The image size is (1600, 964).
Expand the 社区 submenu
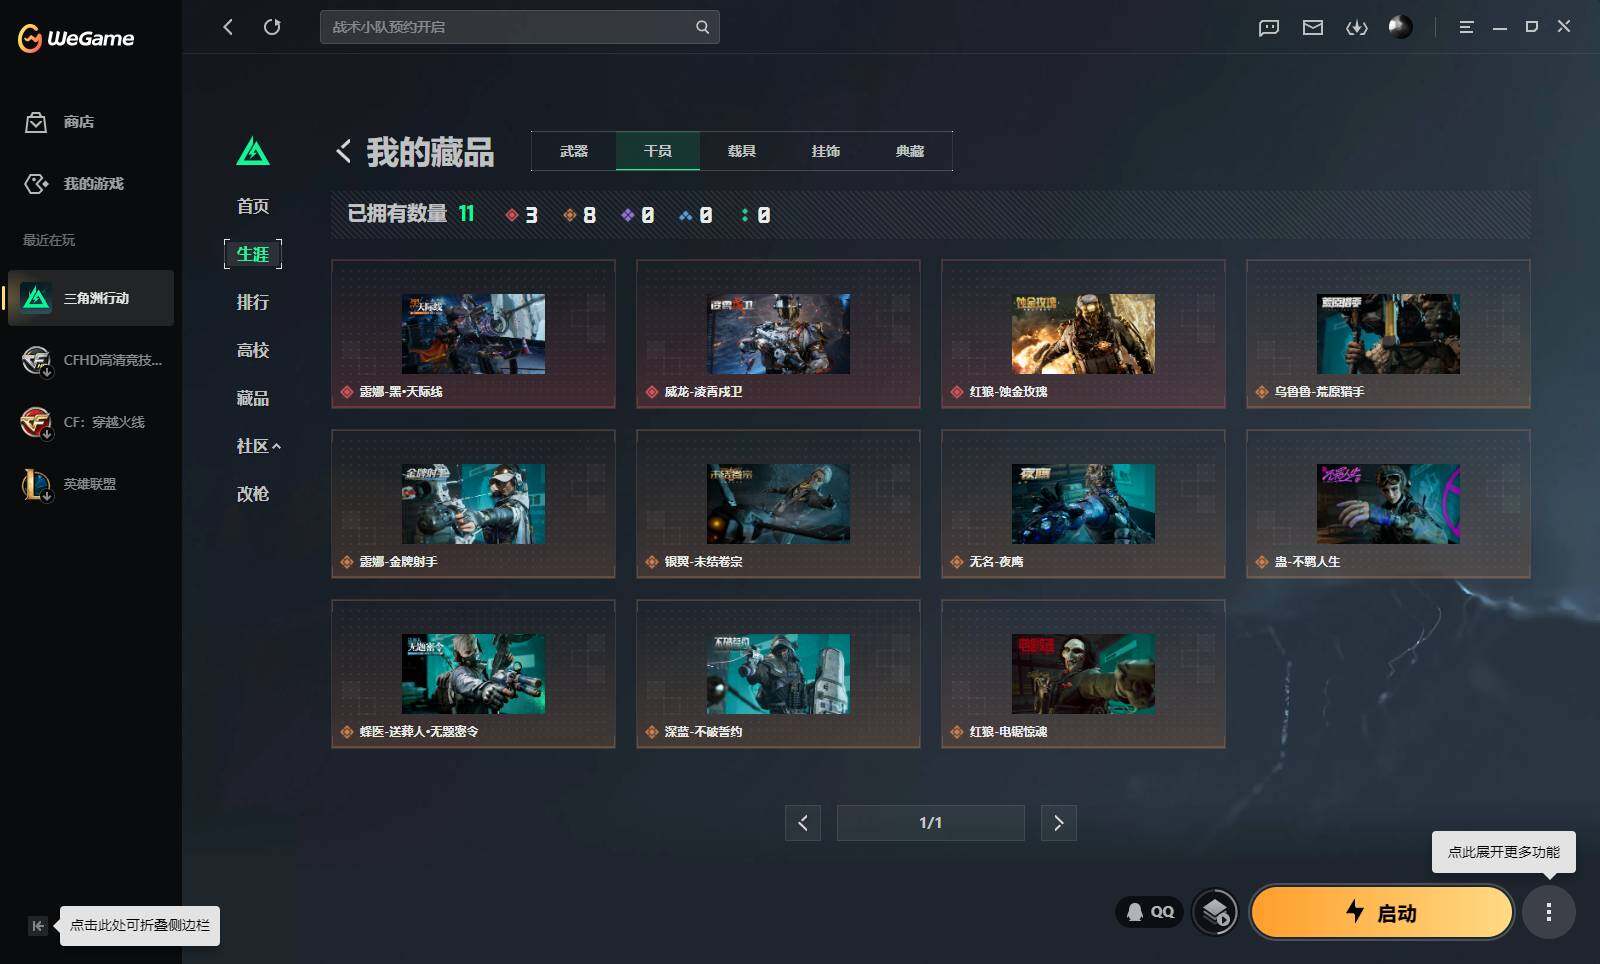click(259, 446)
